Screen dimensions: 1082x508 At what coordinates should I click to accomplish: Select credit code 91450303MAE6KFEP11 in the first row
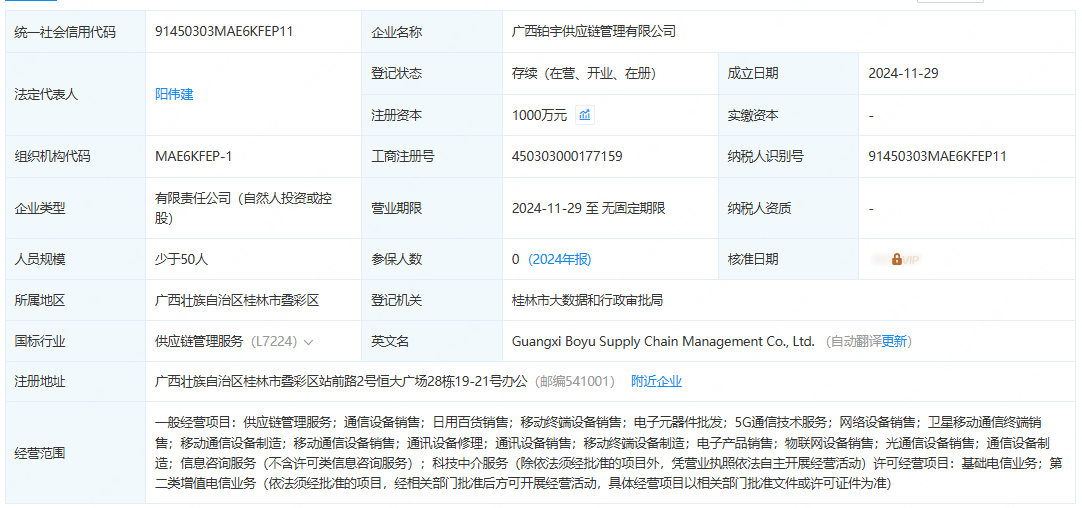pos(224,31)
